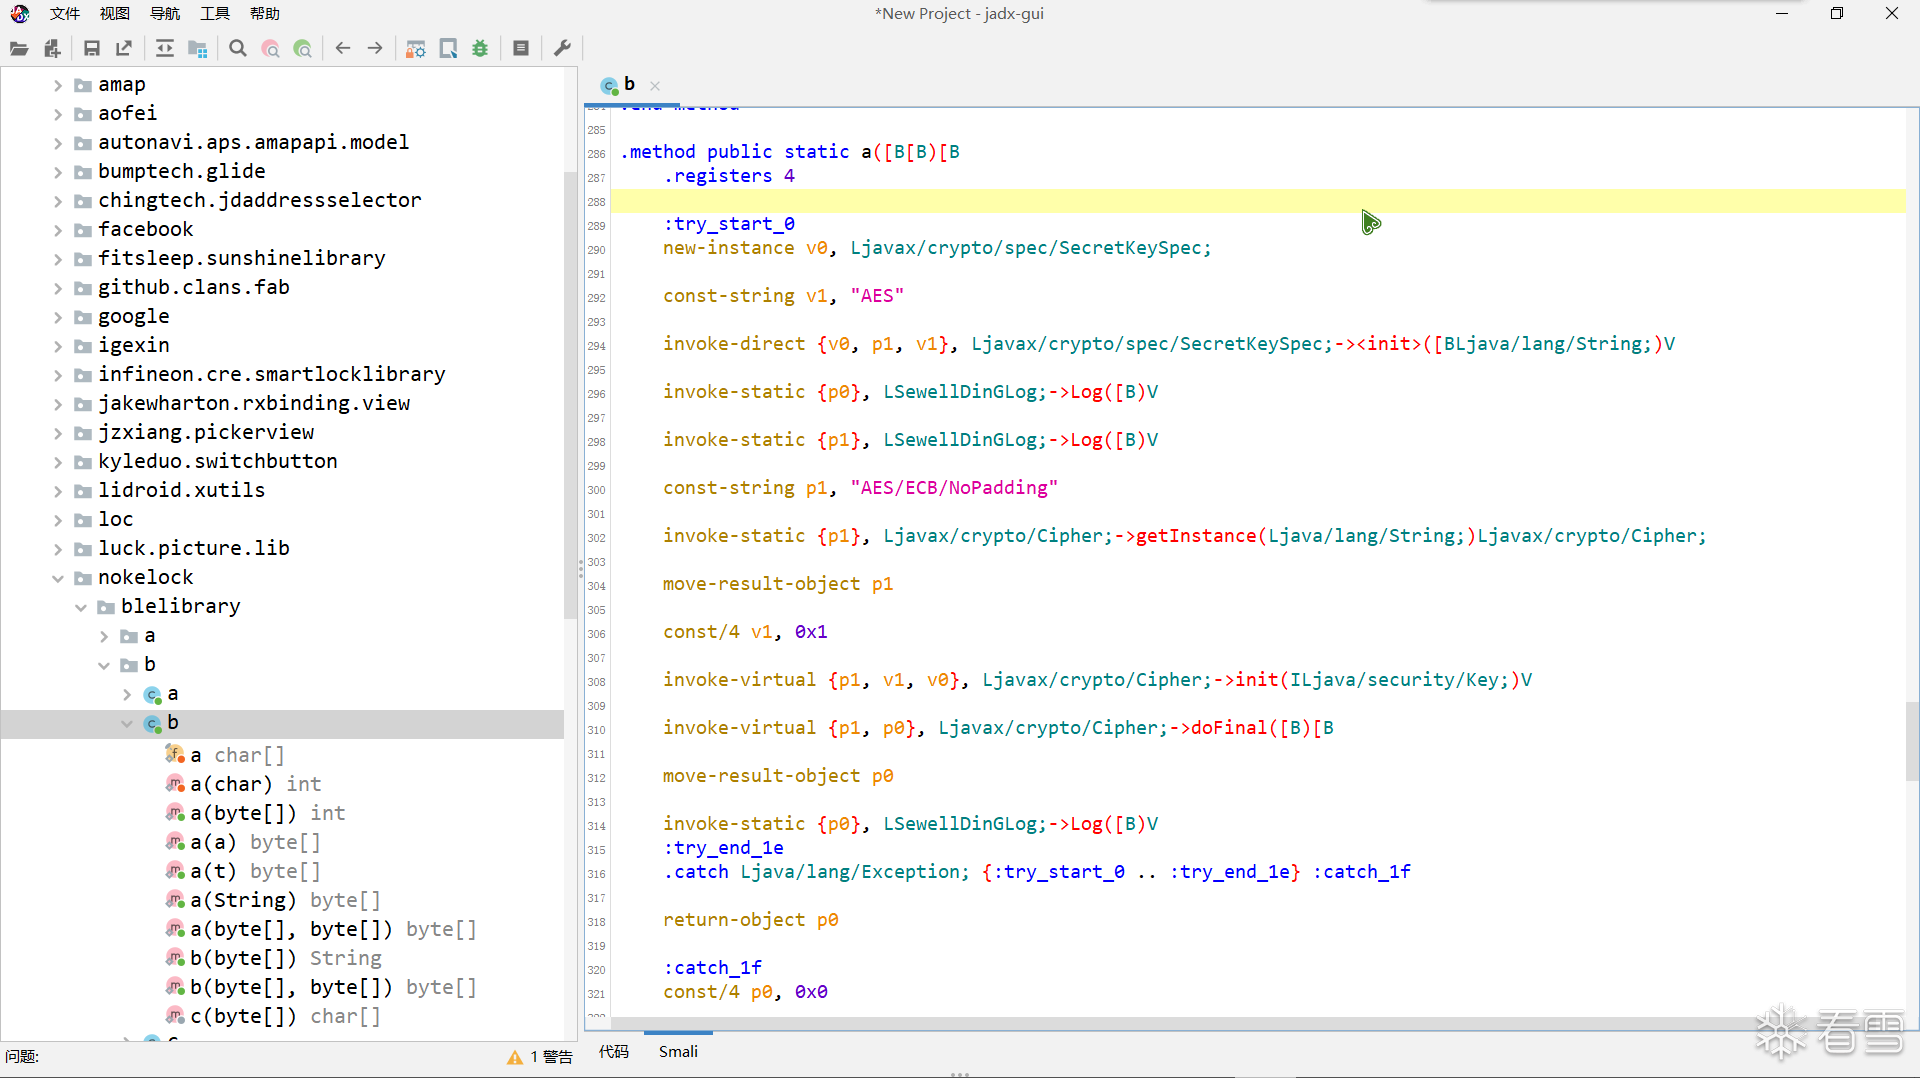Navigate back with left arrow icon

(343, 48)
